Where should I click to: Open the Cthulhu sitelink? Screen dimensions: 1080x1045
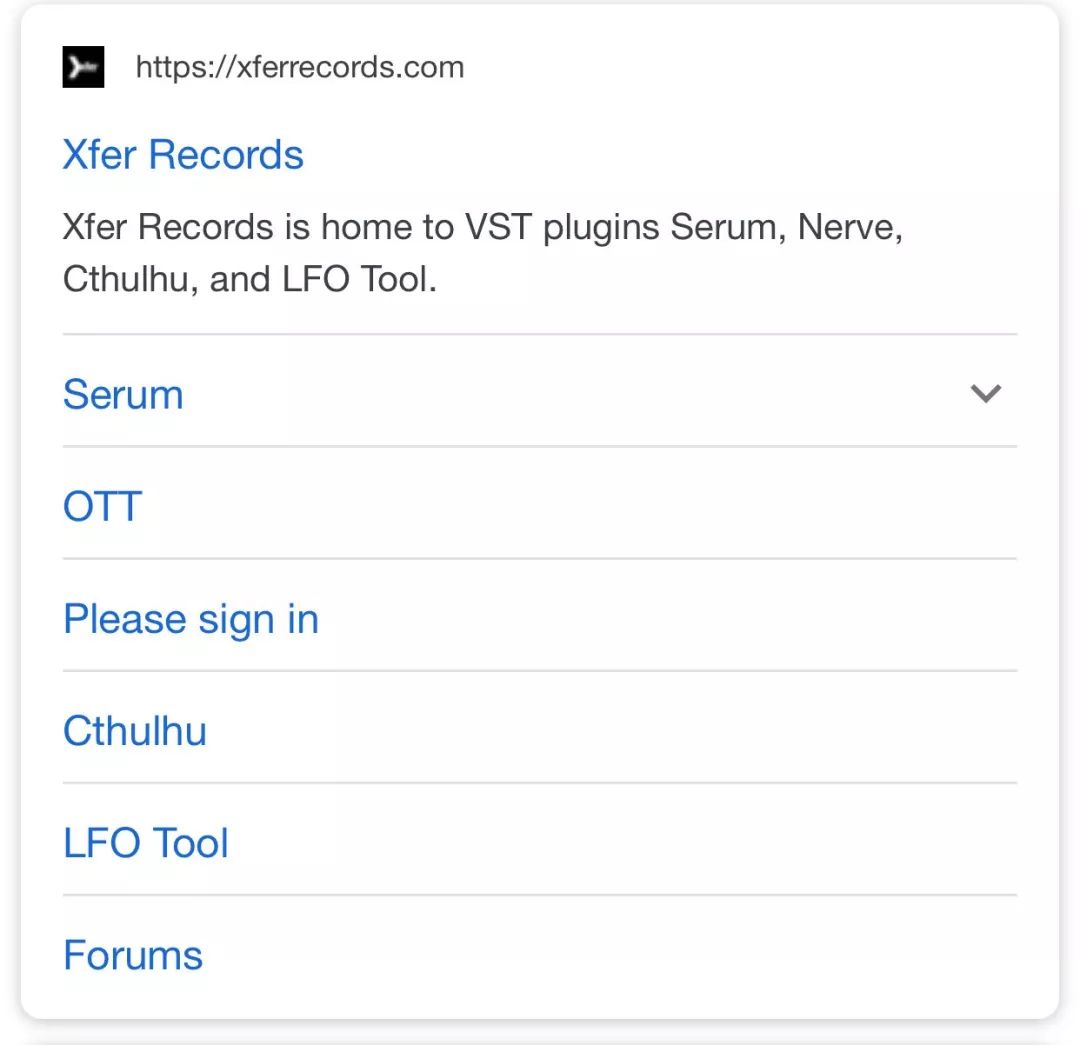[x=135, y=731]
